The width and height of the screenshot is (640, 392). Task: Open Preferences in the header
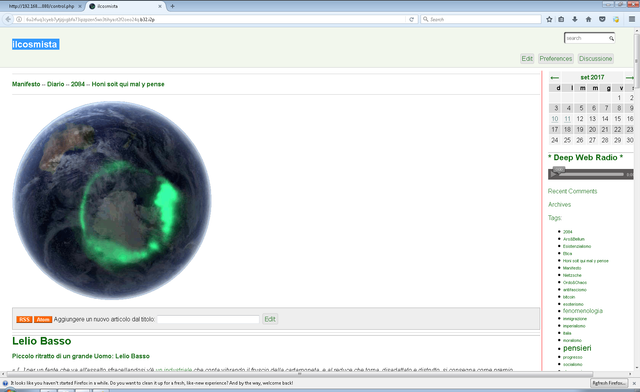click(x=556, y=58)
